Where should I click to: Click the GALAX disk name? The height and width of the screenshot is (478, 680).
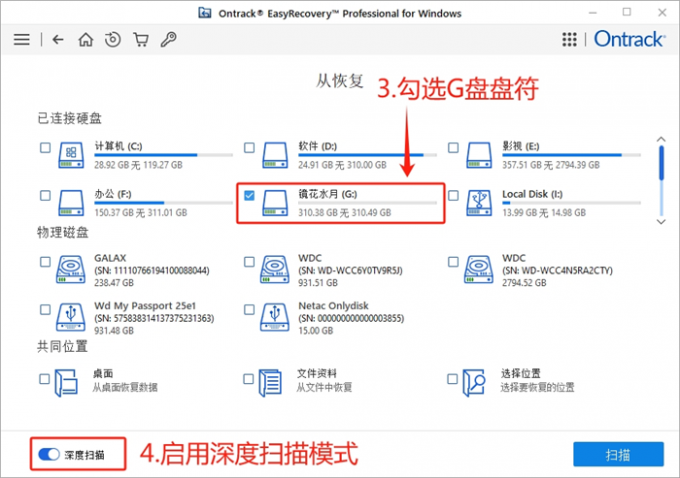click(x=110, y=258)
